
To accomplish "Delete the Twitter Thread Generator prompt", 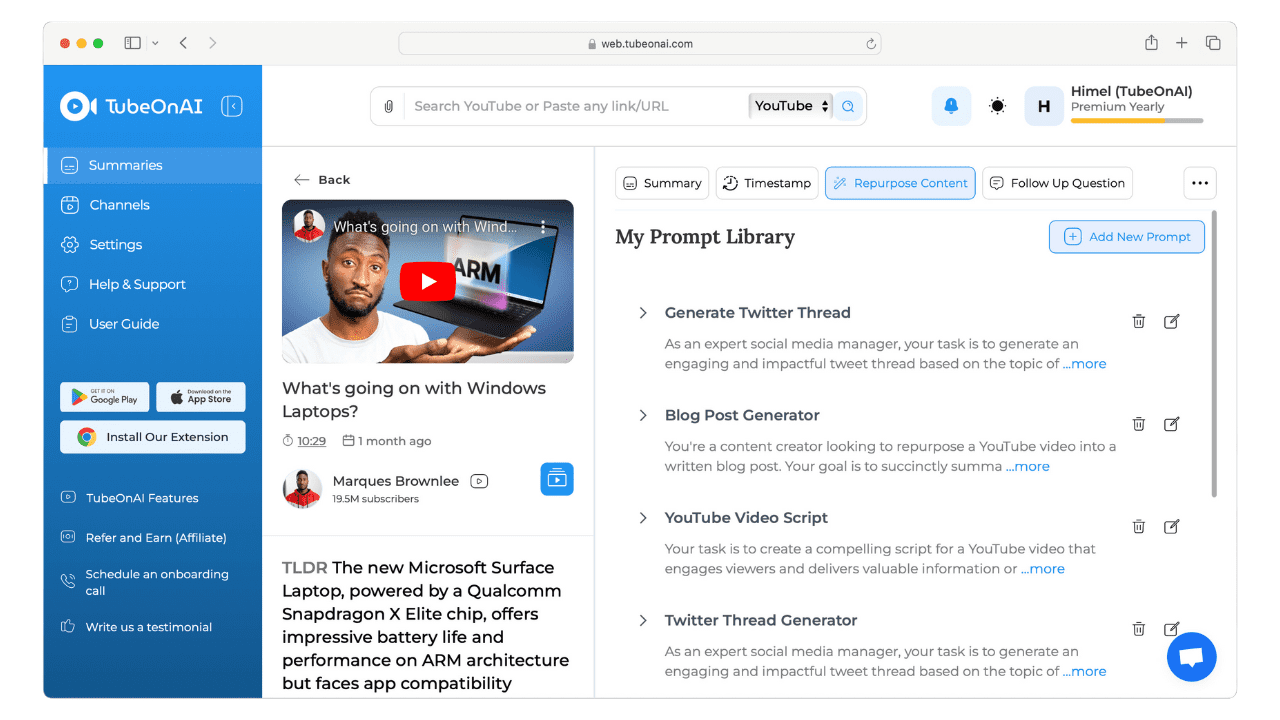I will (x=1138, y=629).
